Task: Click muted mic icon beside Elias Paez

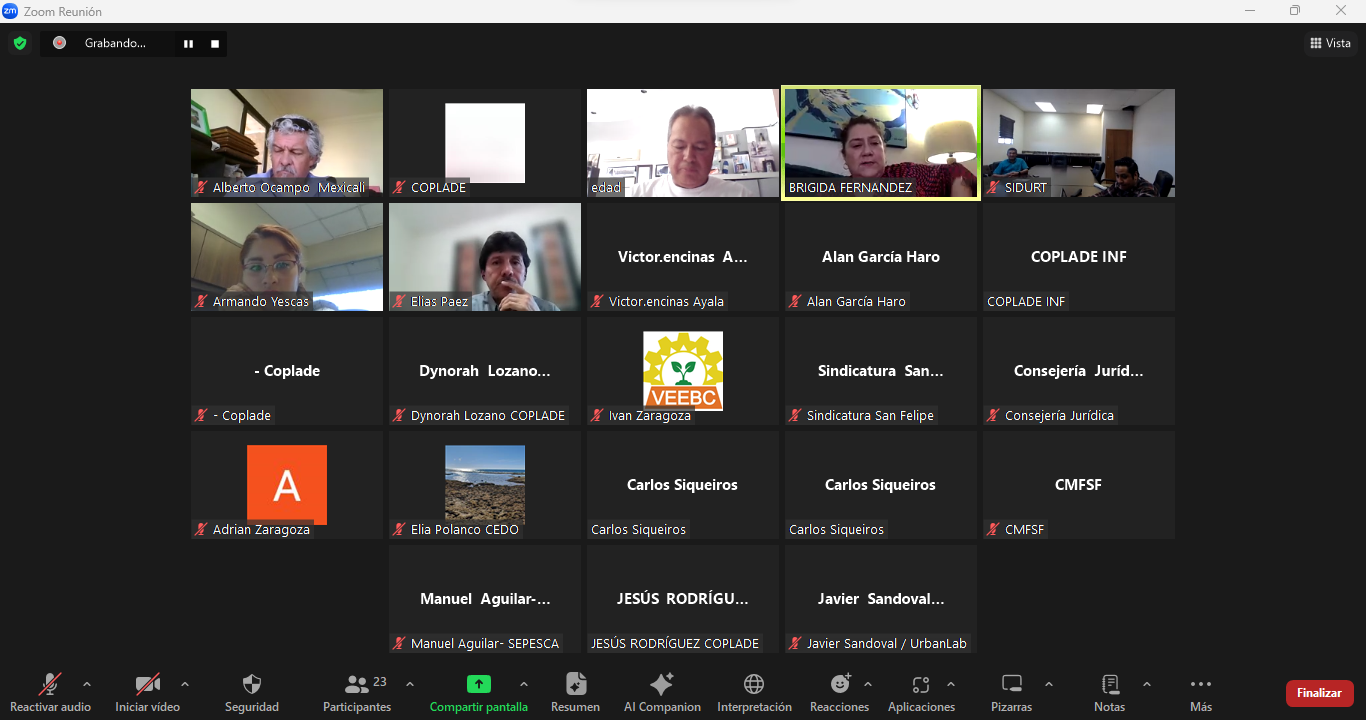Action: pos(400,301)
